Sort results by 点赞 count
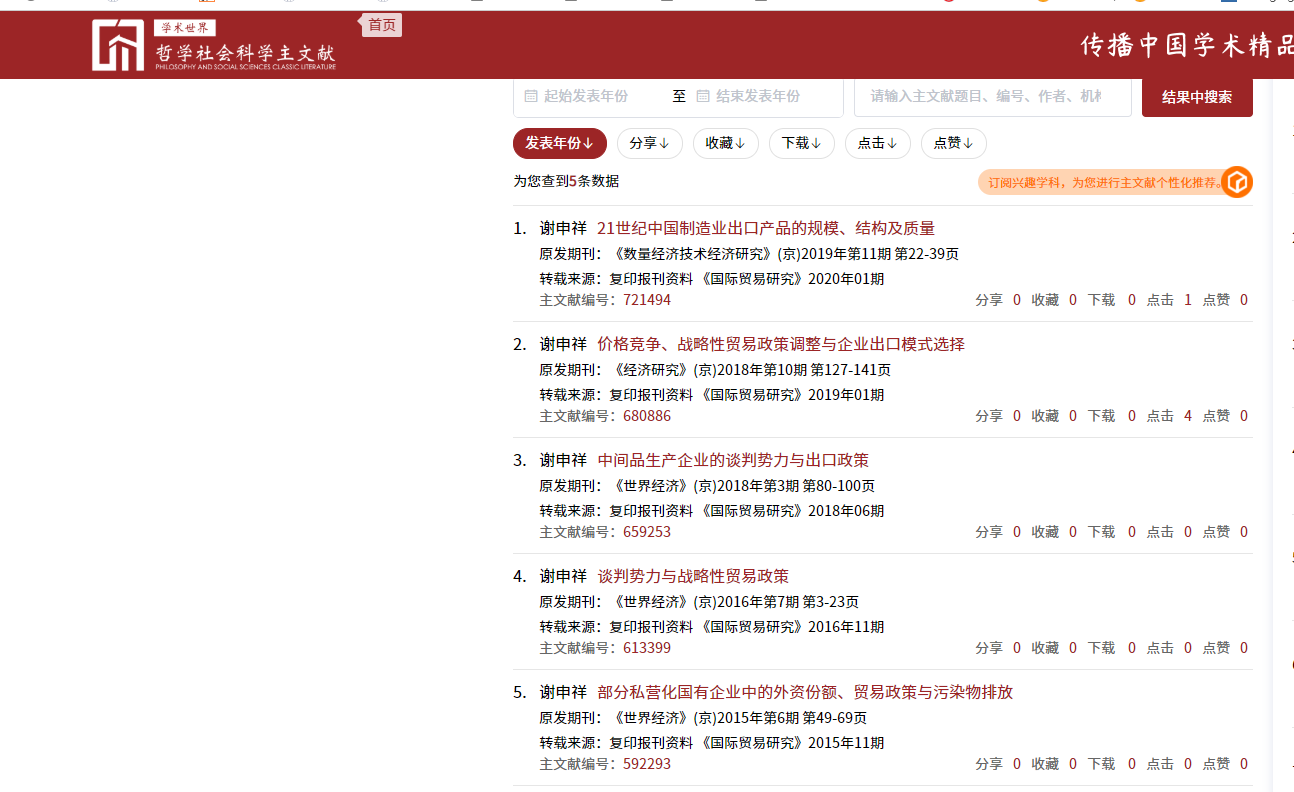 click(x=953, y=143)
